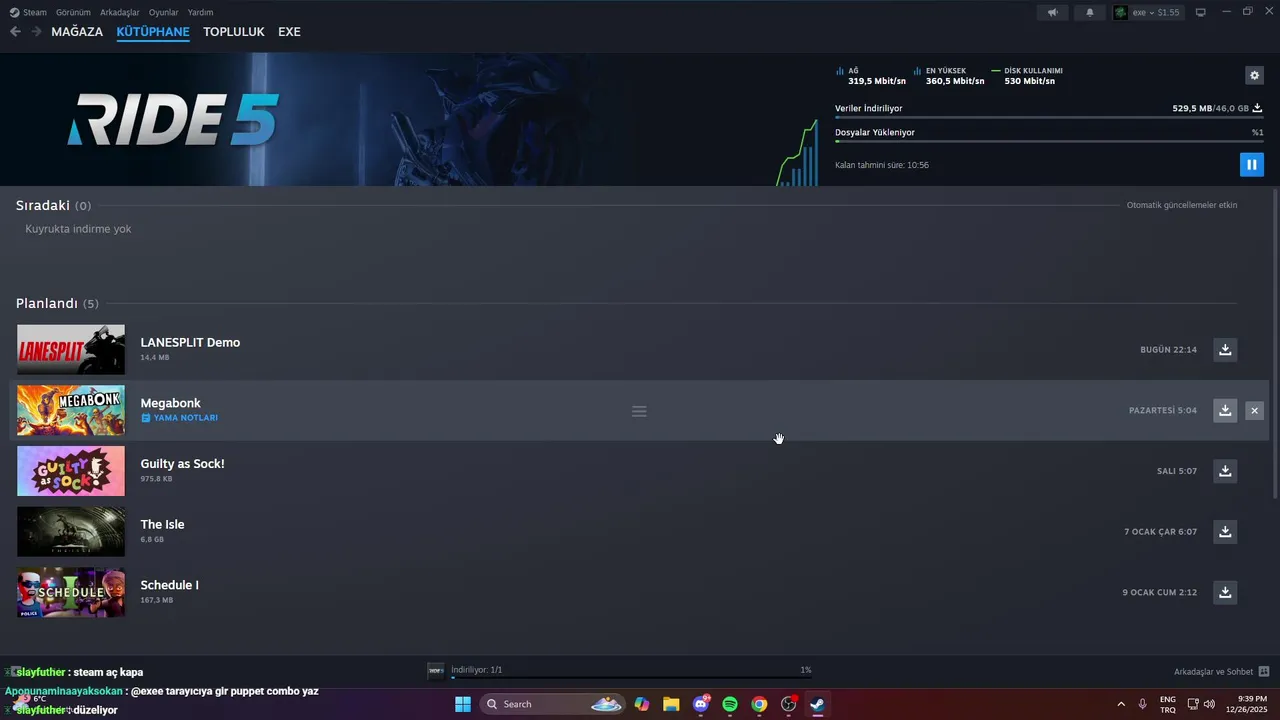Open the TOPLULUK community tab
This screenshot has width=1280, height=720.
click(x=234, y=32)
